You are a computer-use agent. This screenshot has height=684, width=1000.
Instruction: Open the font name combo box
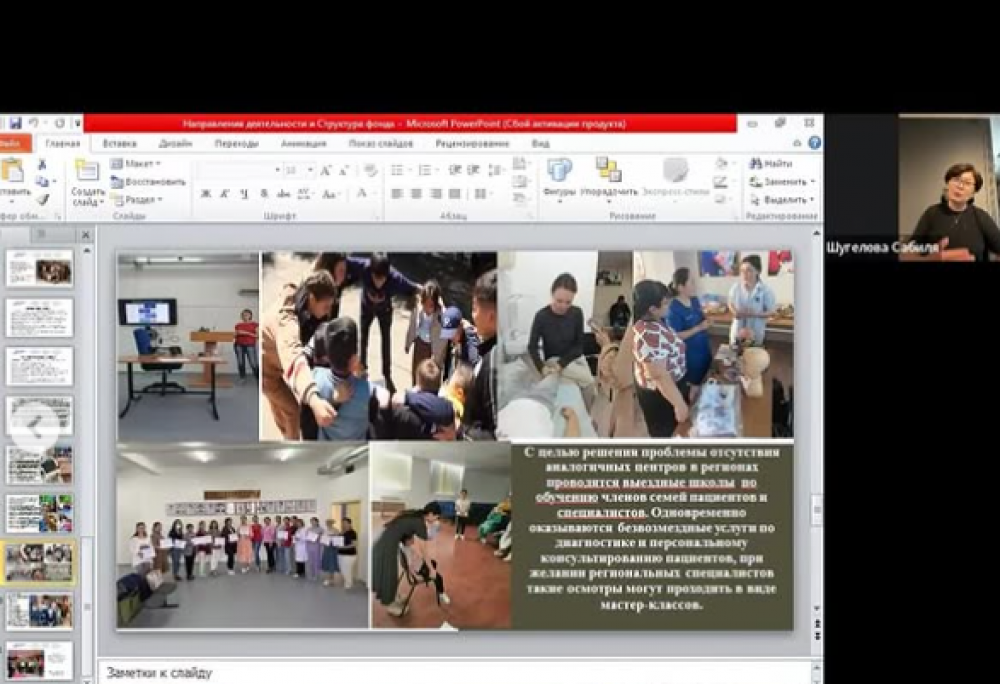tap(239, 170)
